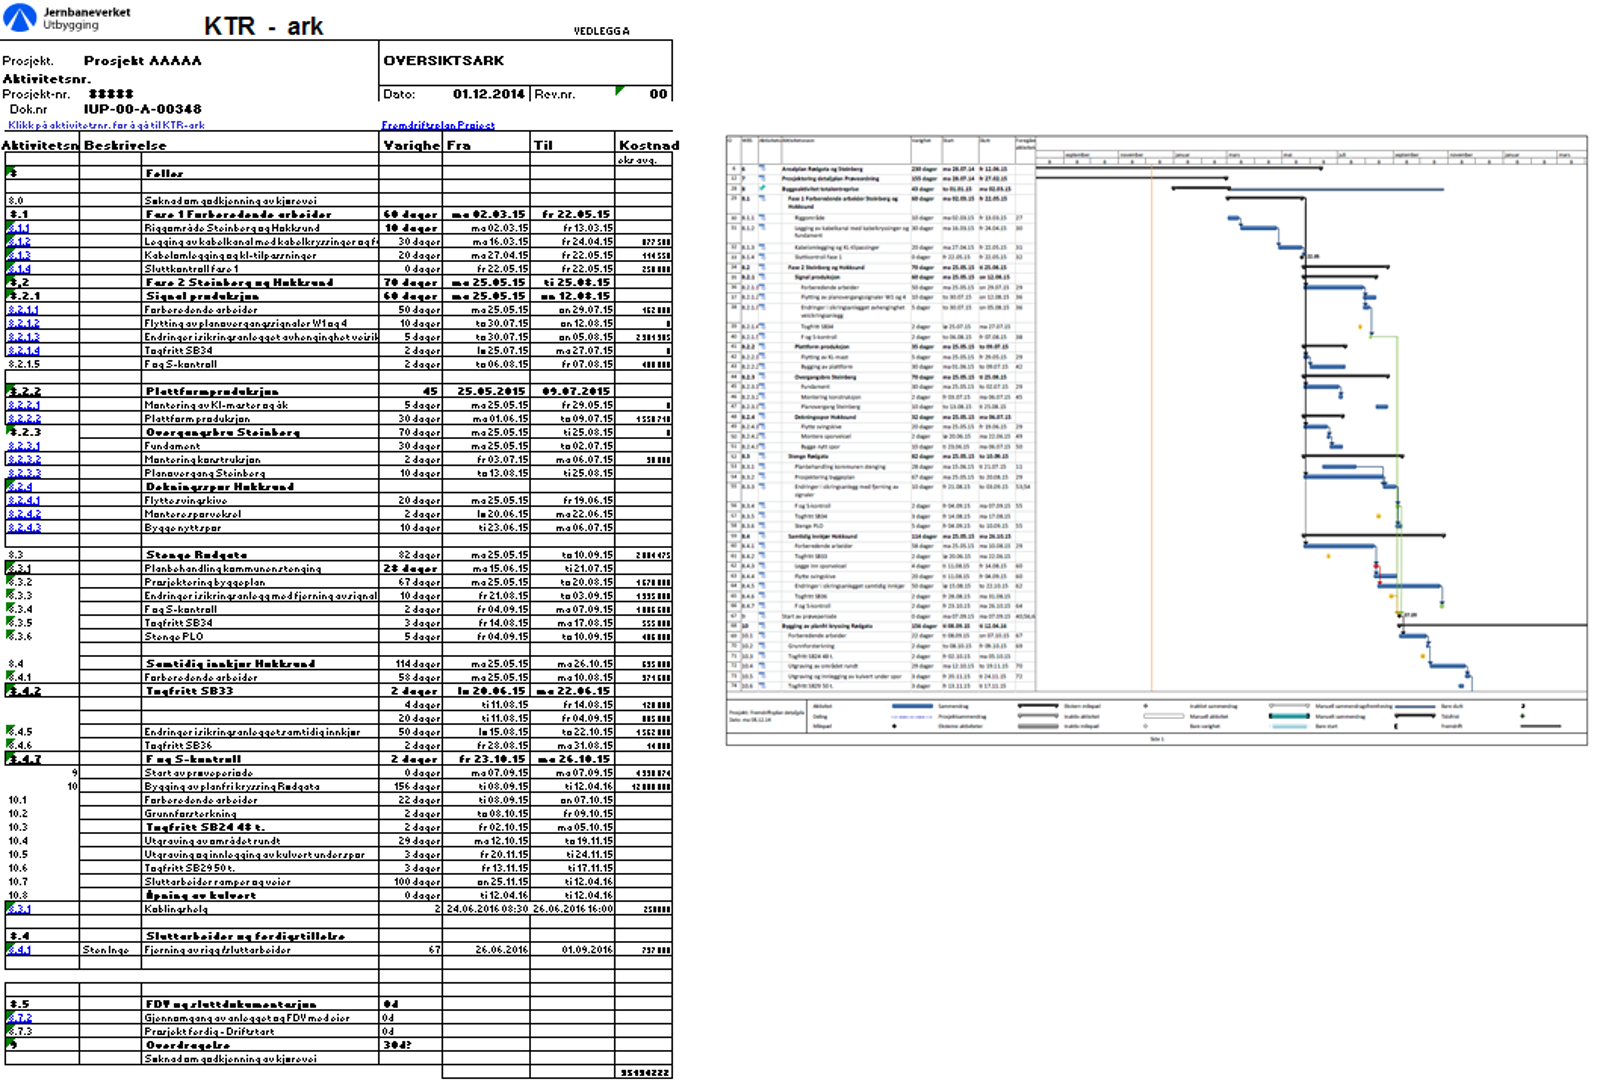Open activity link 8.1.1
The height and width of the screenshot is (1087, 1600).
tap(19, 228)
